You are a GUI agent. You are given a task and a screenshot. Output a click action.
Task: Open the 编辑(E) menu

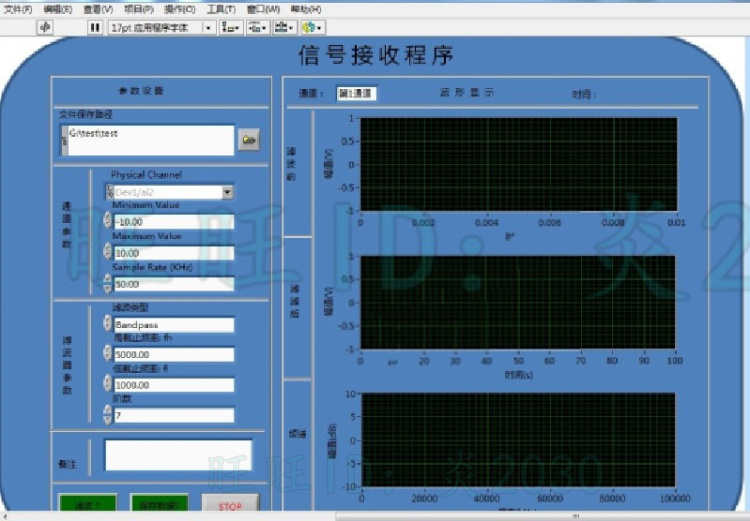57,9
